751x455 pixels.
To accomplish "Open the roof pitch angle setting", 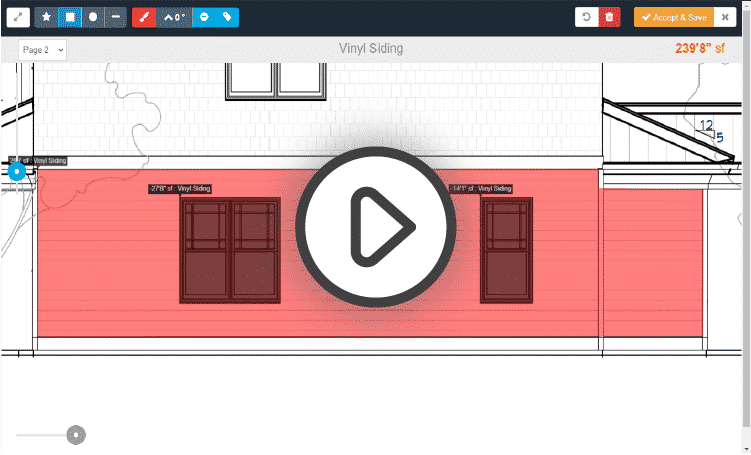I will tap(174, 17).
